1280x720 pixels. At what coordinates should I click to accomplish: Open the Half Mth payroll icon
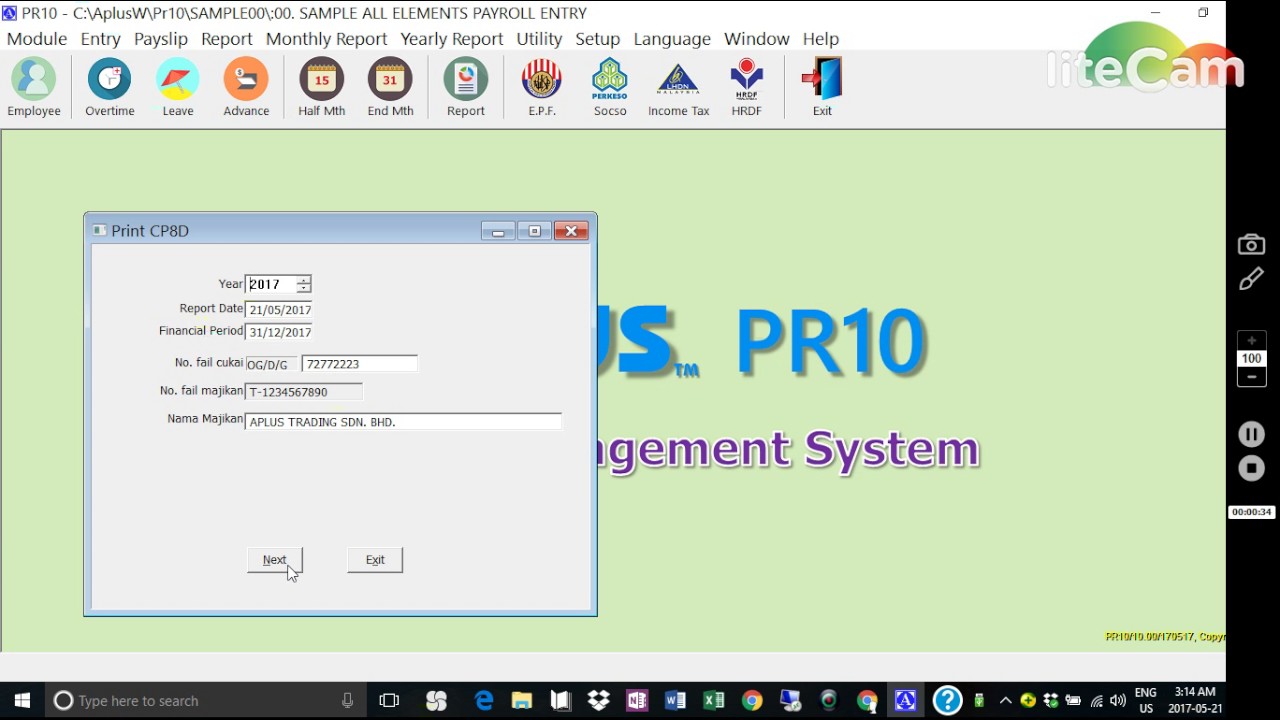coord(322,88)
